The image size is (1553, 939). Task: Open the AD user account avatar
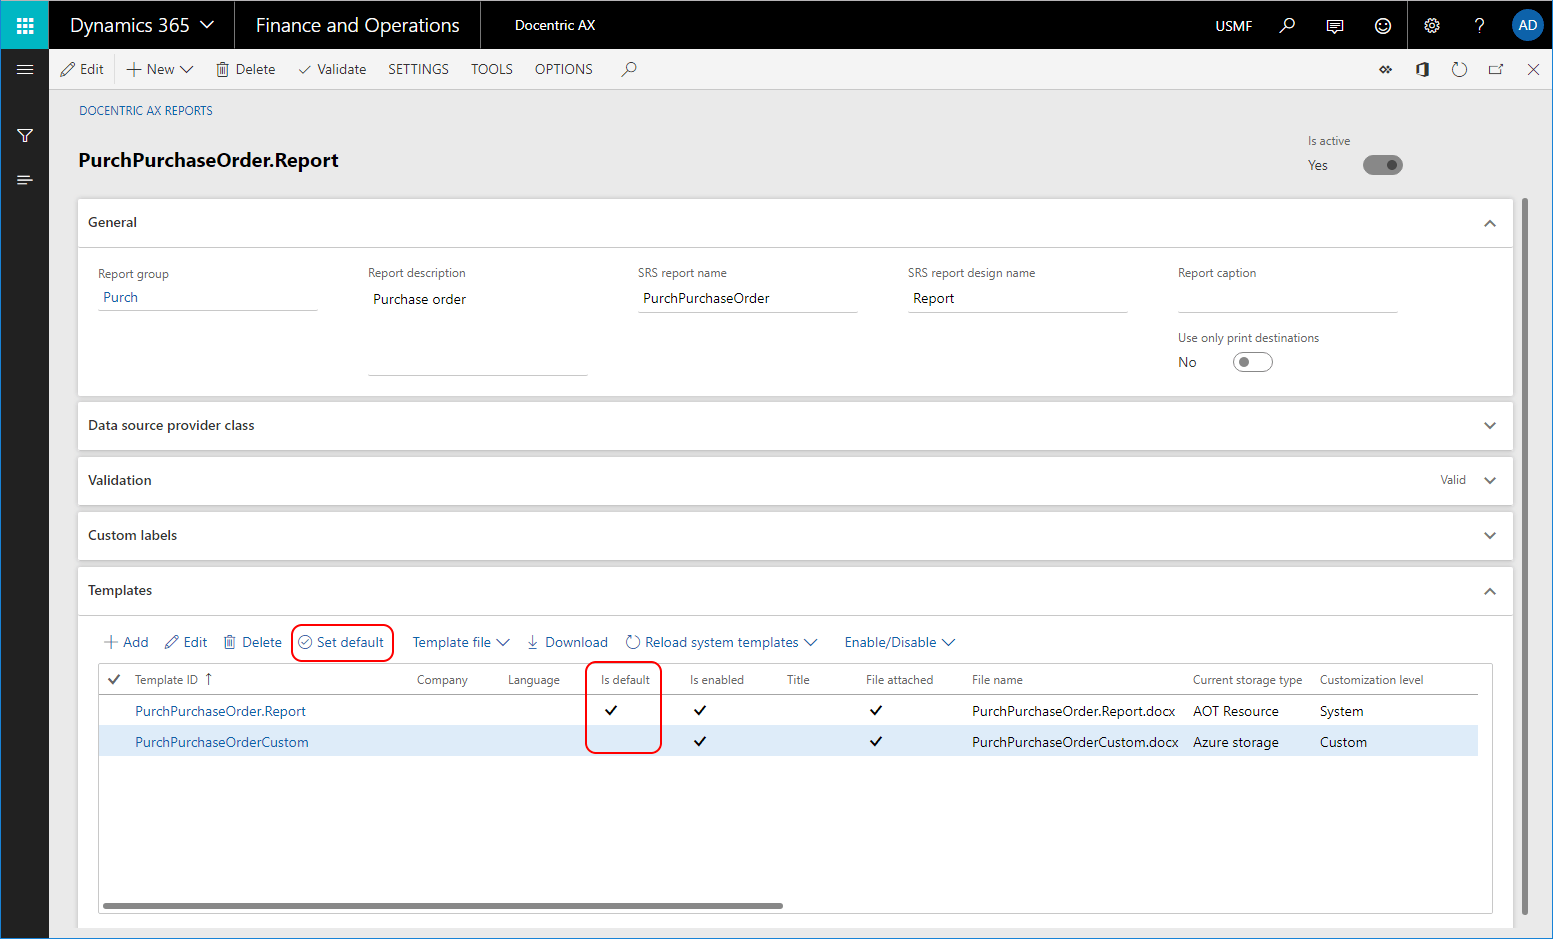pos(1527,25)
